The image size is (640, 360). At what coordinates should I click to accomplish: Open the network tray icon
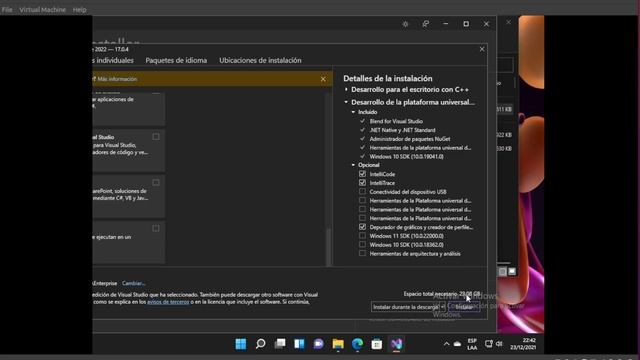[x=489, y=344]
